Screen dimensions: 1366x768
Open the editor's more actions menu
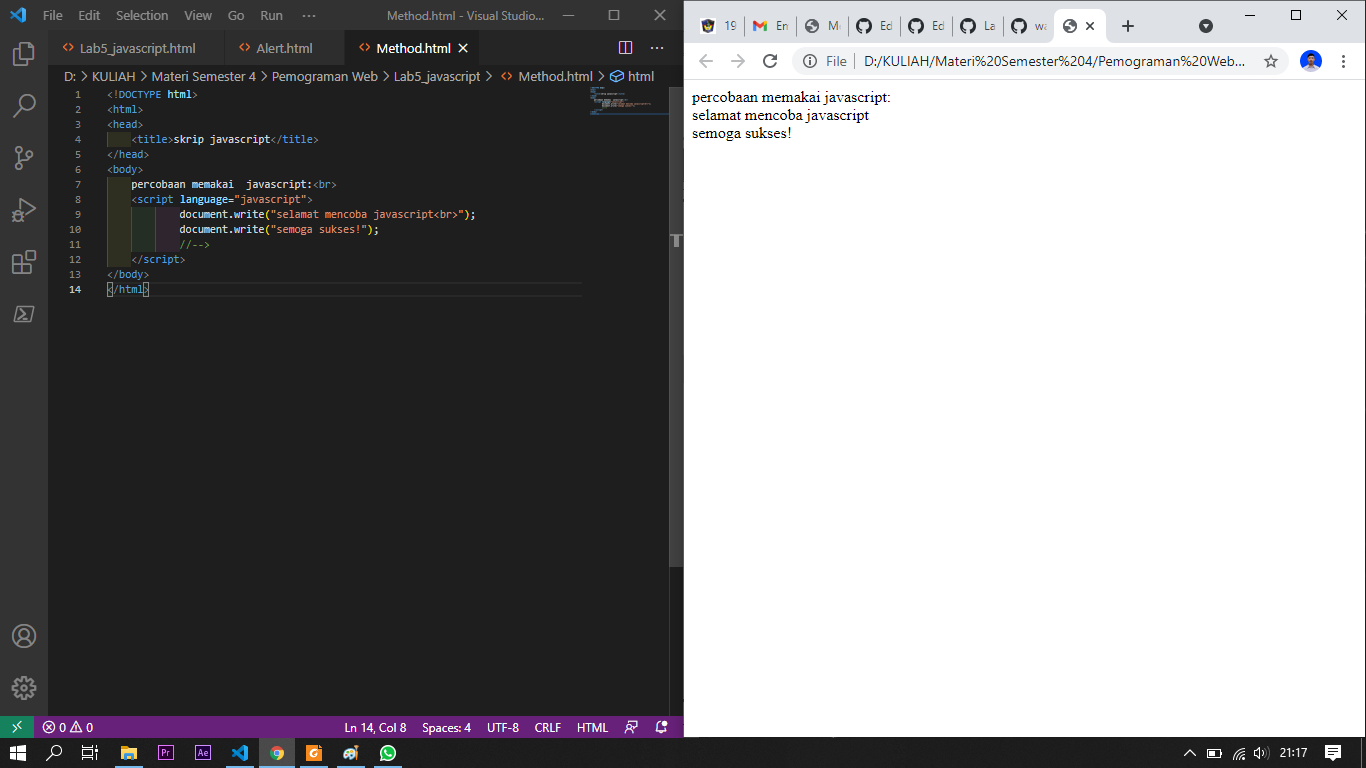click(657, 47)
